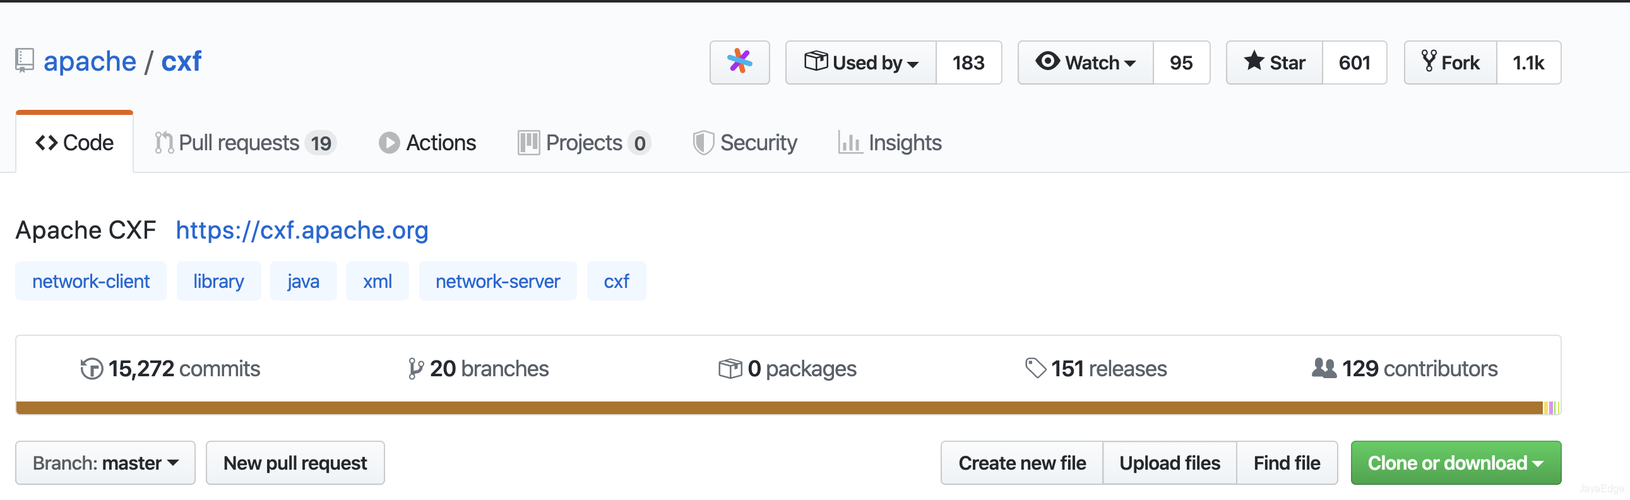1630x500 pixels.
Task: Click the branches git-branch icon
Action: tap(415, 369)
